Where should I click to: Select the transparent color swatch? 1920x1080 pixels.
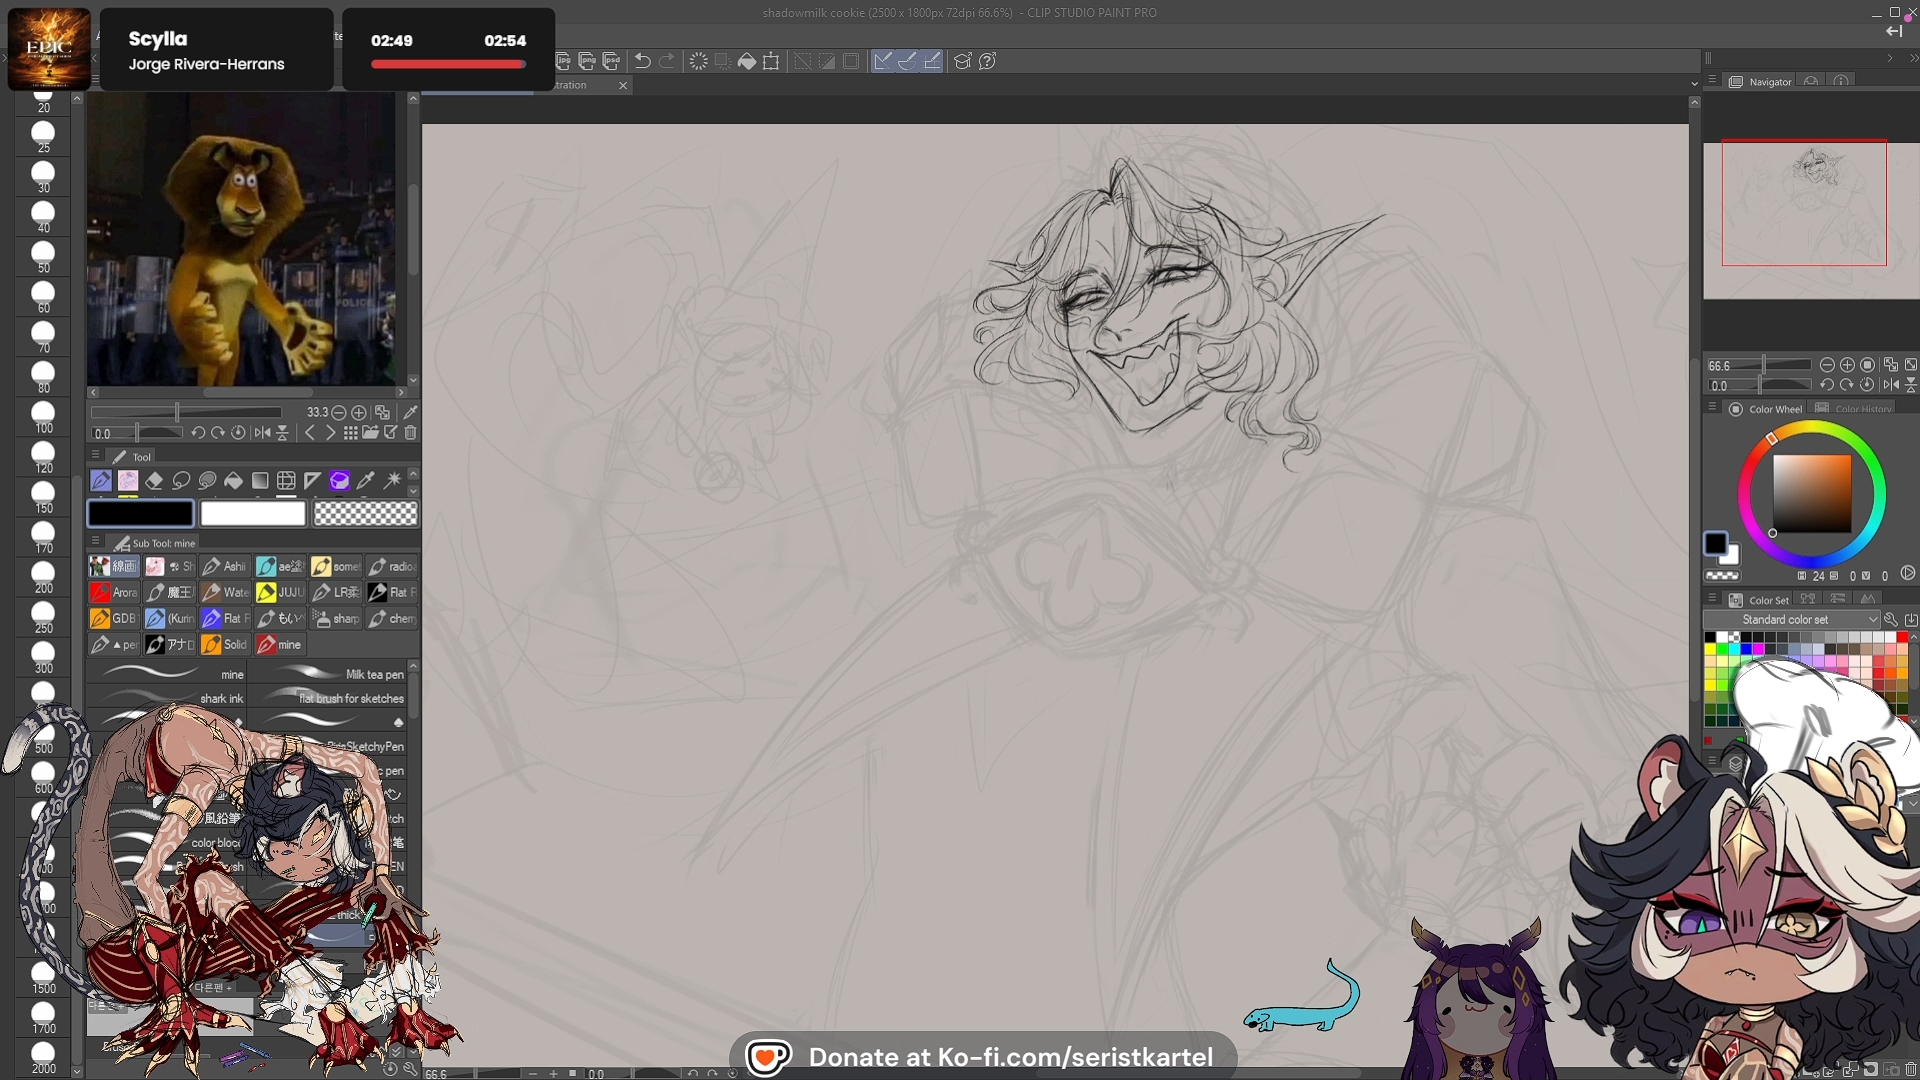point(365,514)
